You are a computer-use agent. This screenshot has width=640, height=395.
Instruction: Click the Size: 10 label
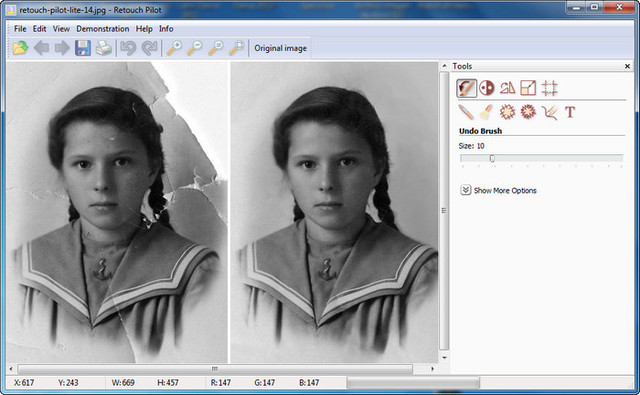point(471,146)
